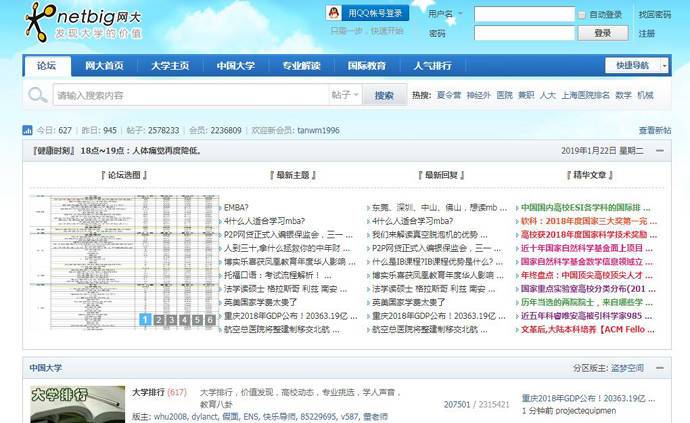Expand the 帖子 search type dropdown

[346, 95]
